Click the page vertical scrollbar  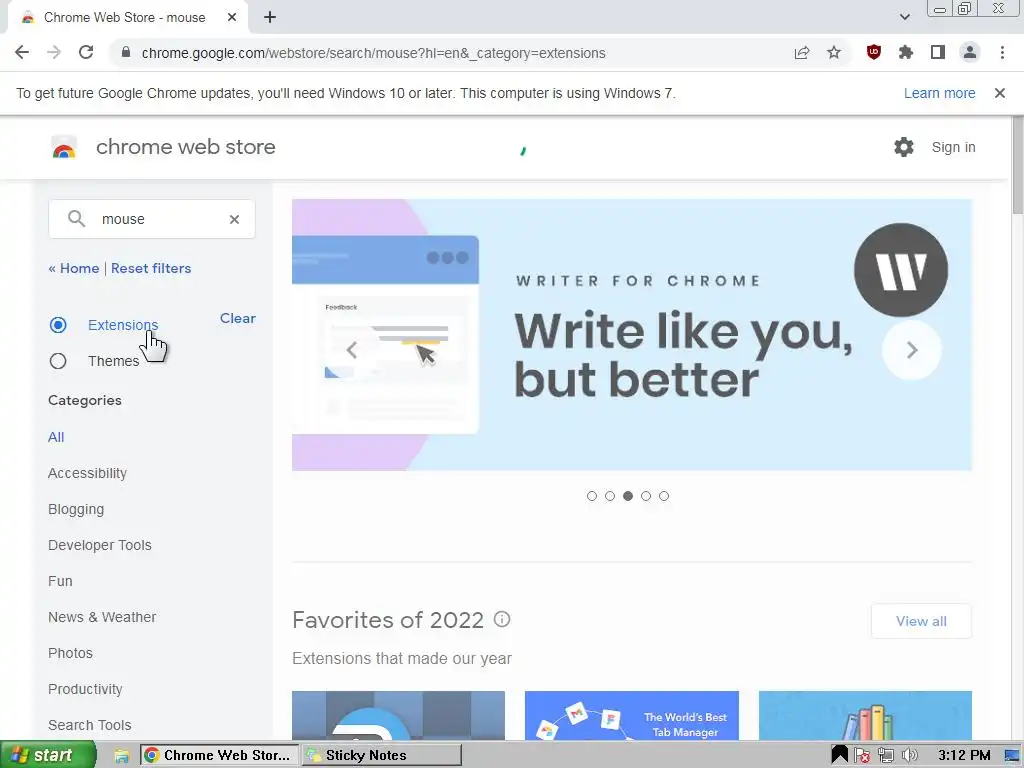click(x=1017, y=165)
